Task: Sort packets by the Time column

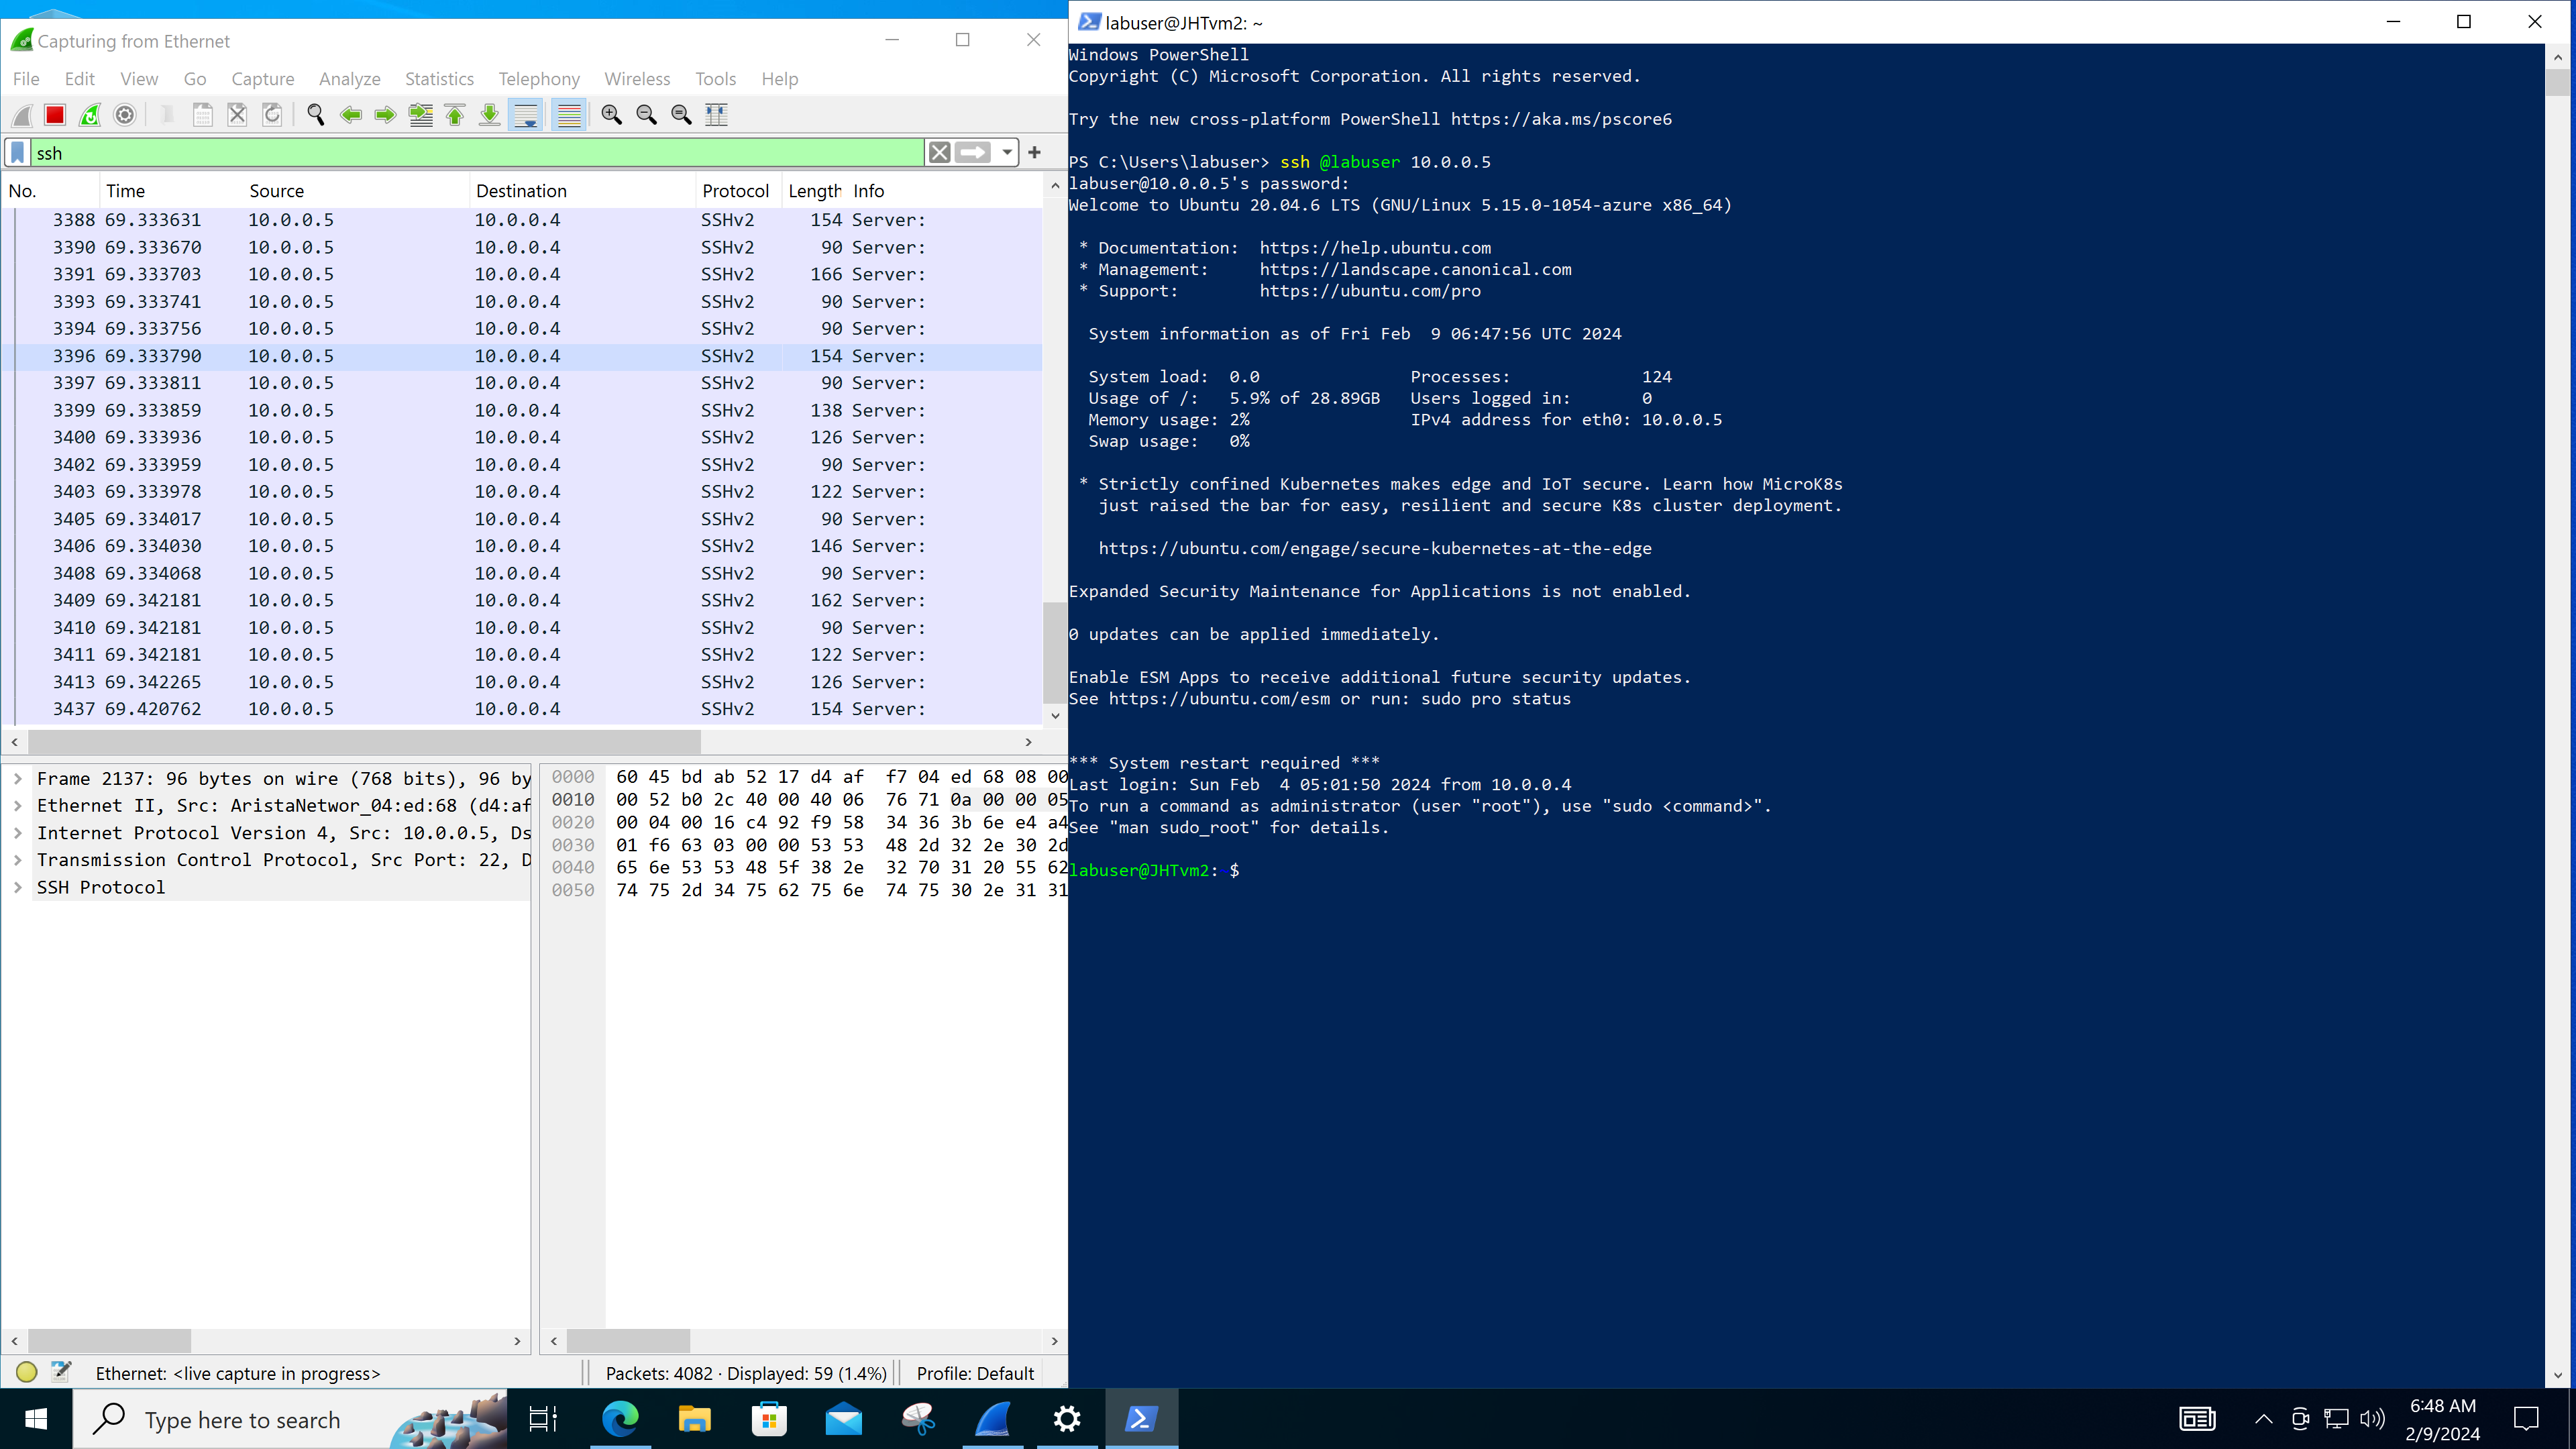Action: click(172, 191)
